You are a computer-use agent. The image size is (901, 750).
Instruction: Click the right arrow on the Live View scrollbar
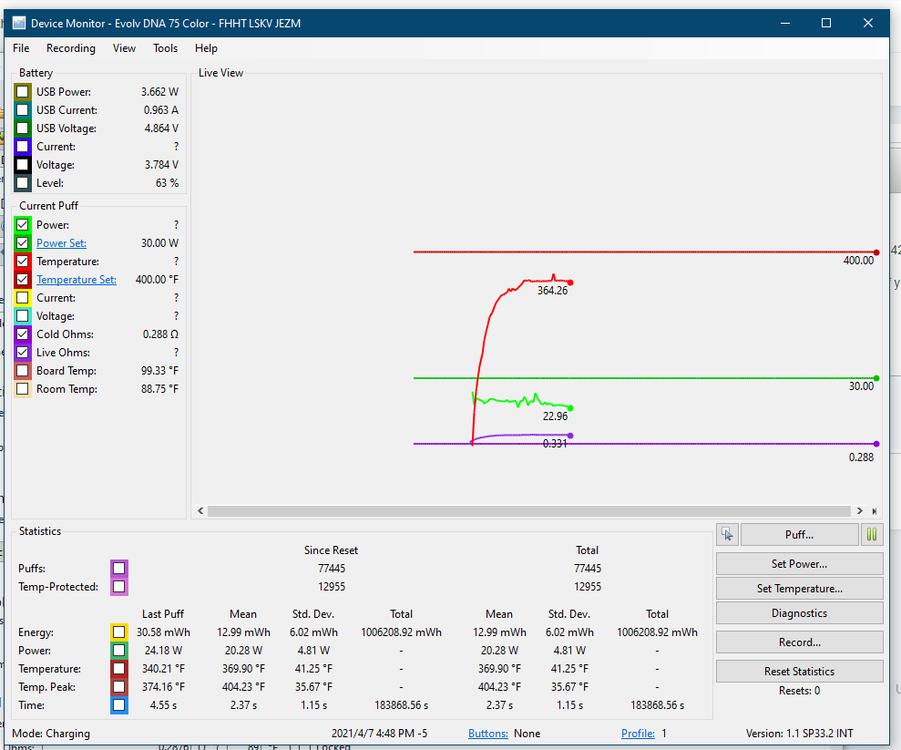coord(861,511)
